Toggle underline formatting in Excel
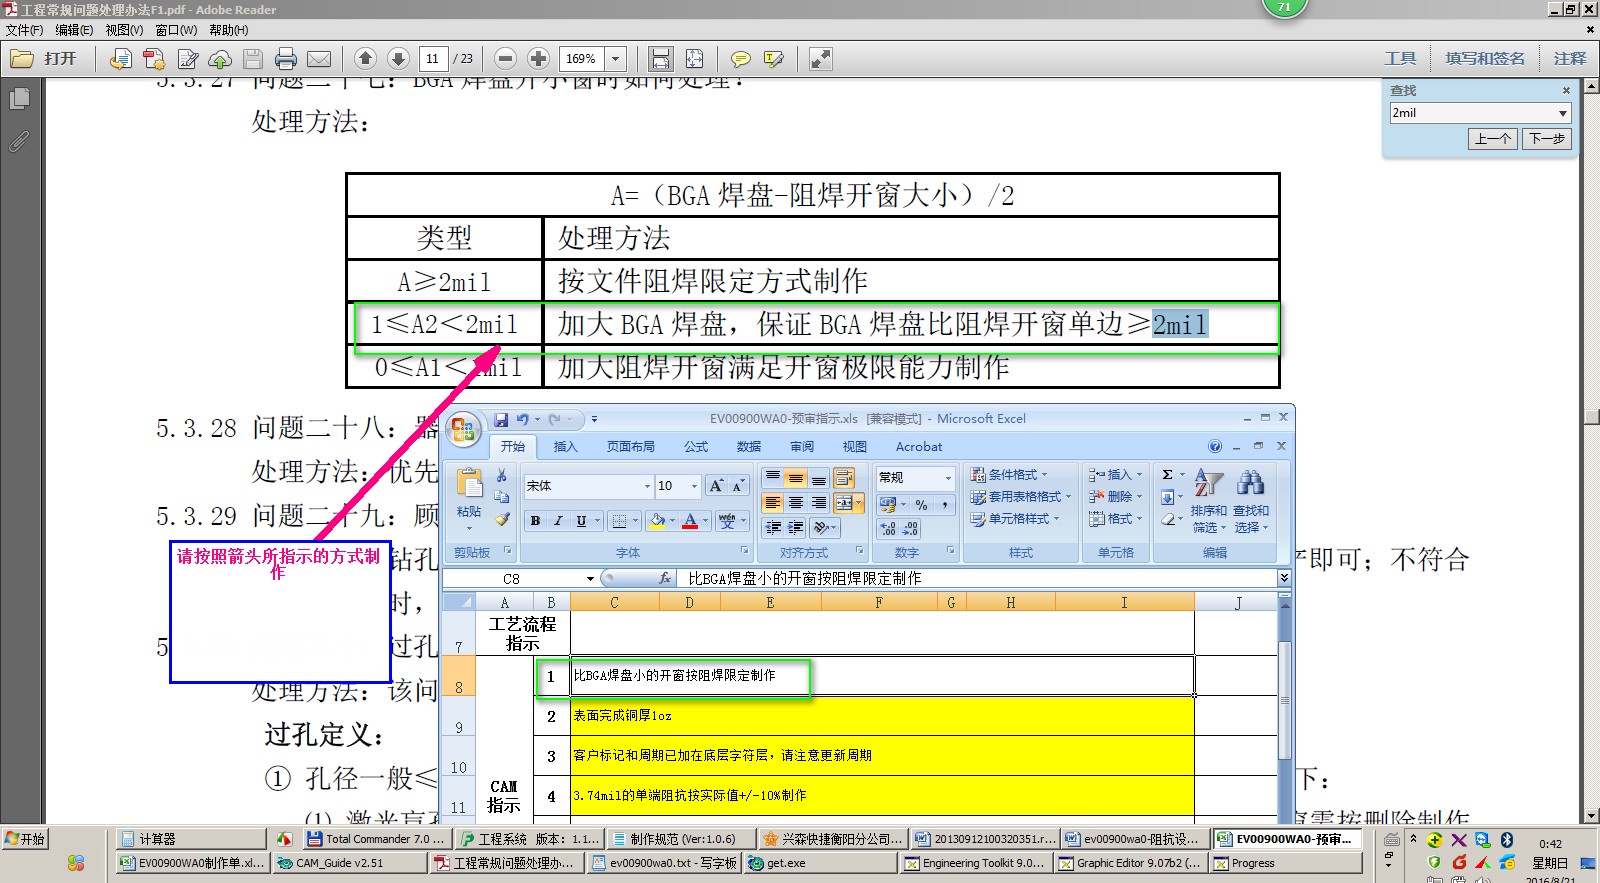The image size is (1600, 883). pos(581,521)
